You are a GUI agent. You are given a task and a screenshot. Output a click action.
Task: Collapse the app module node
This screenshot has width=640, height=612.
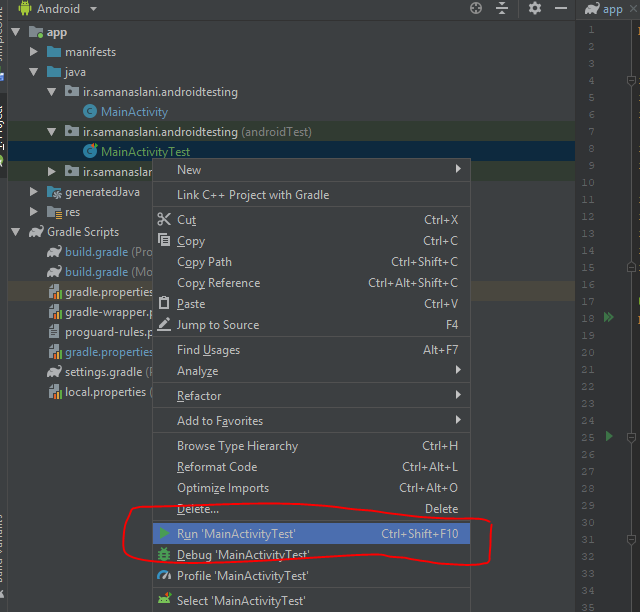click(16, 32)
